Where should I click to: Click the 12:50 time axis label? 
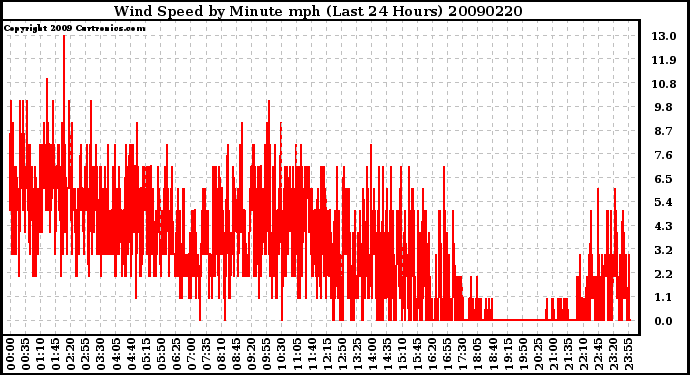[x=341, y=354]
